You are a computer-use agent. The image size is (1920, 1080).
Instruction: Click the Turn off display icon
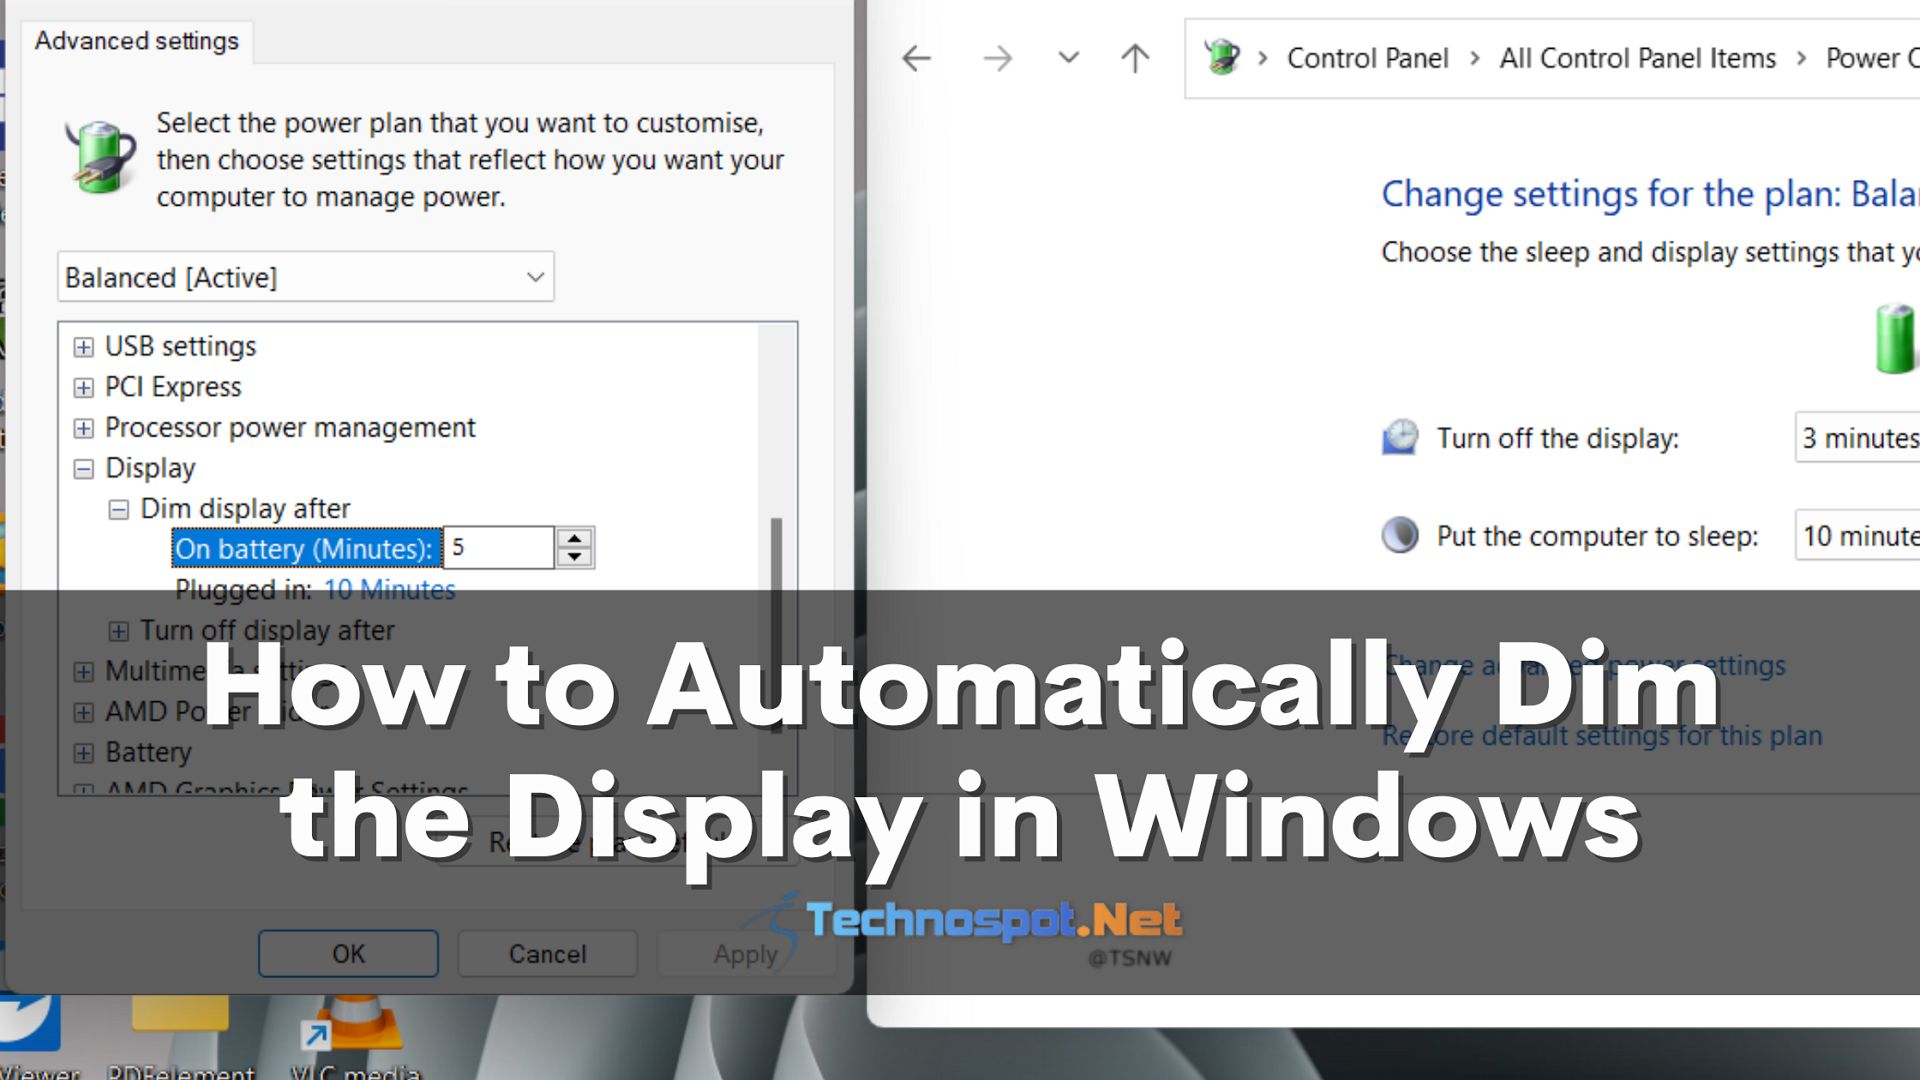pyautogui.click(x=1402, y=438)
